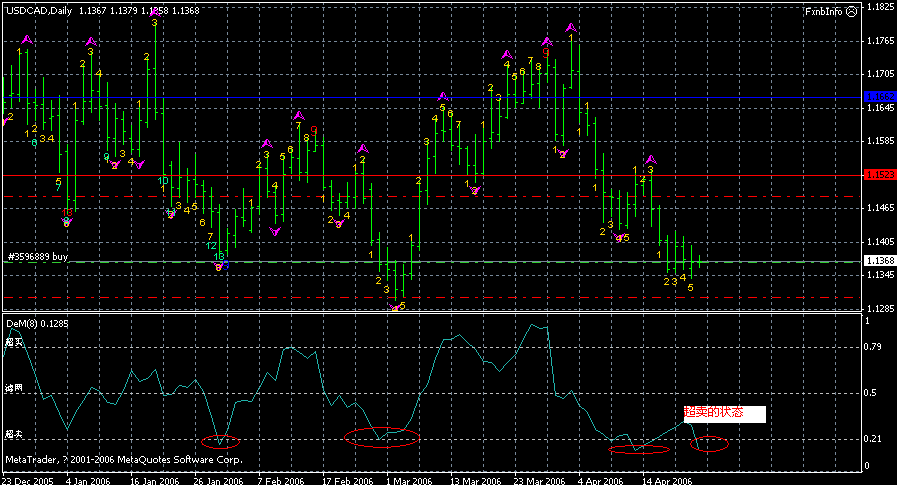Click the 1.1405 price scale value
Screen dimensions: 897x485
880,241
